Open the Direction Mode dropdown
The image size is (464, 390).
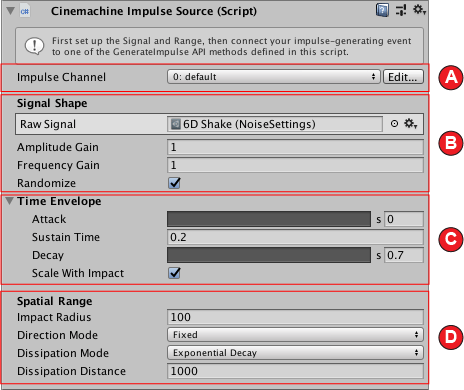(x=295, y=335)
